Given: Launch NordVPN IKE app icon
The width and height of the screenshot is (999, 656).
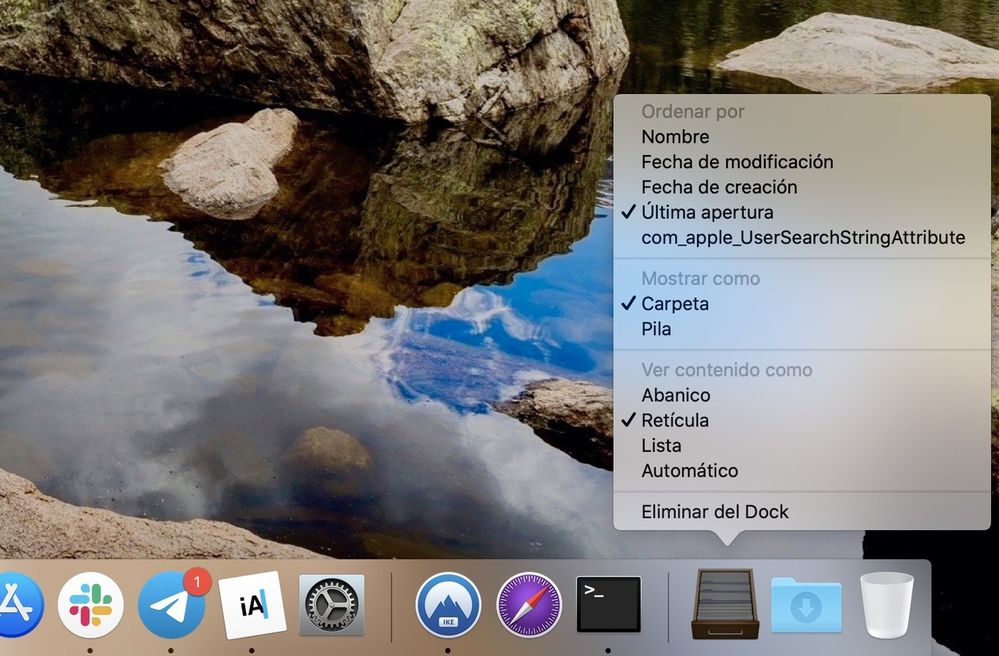Looking at the screenshot, I should coord(448,605).
